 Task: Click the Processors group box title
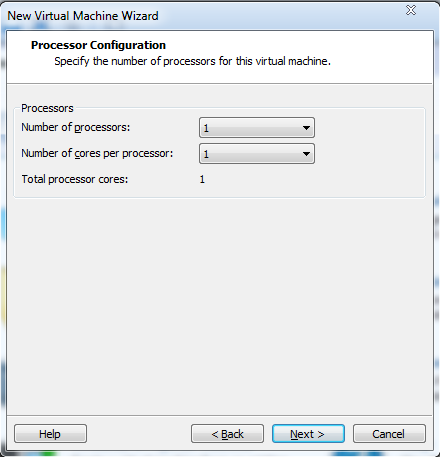pyautogui.click(x=47, y=108)
